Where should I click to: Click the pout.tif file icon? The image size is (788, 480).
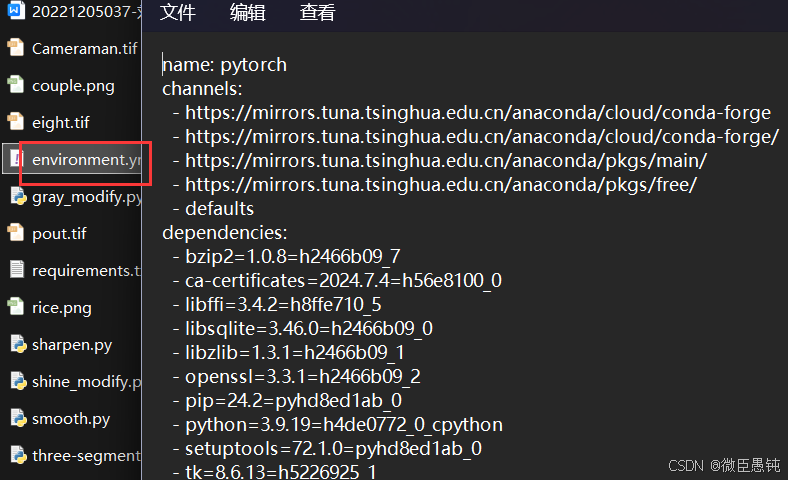pos(16,233)
